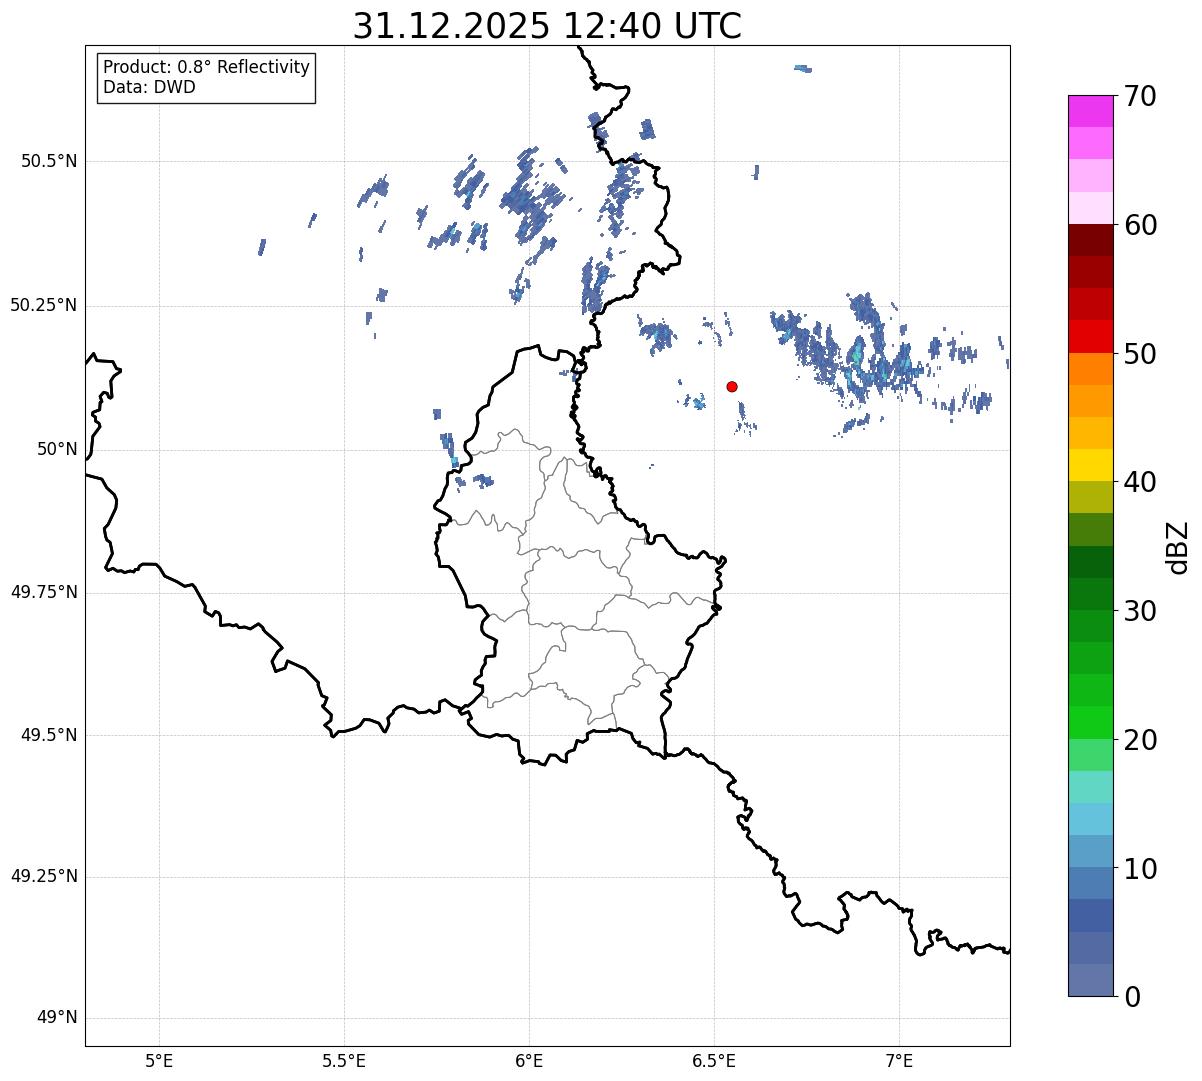
Task: Click the '50.5°N' latitude label
Action: pyautogui.click(x=49, y=161)
